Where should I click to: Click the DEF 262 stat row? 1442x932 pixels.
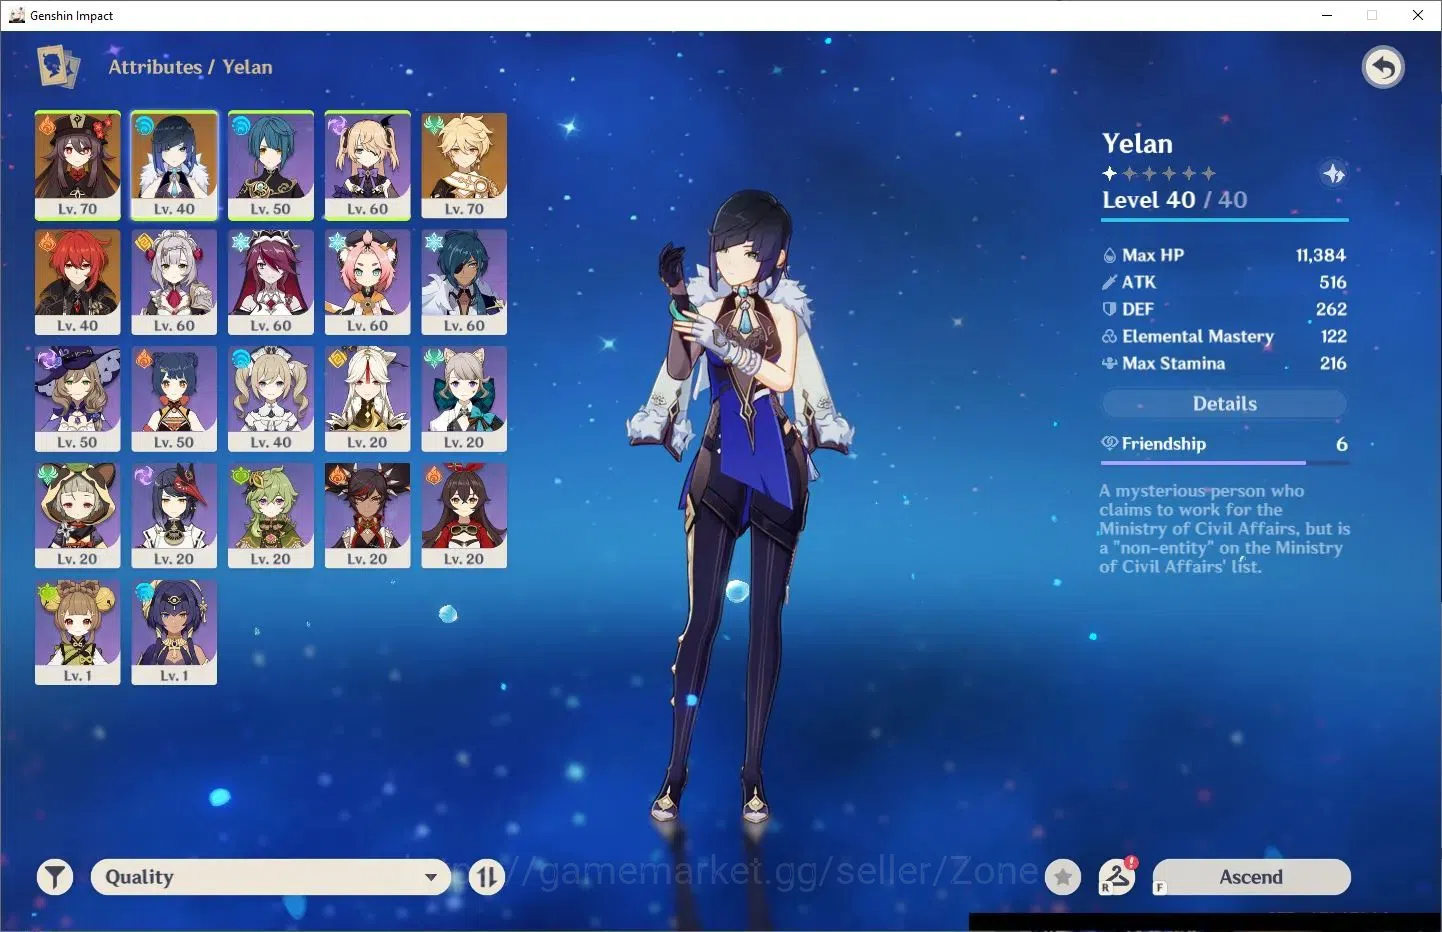(1225, 309)
